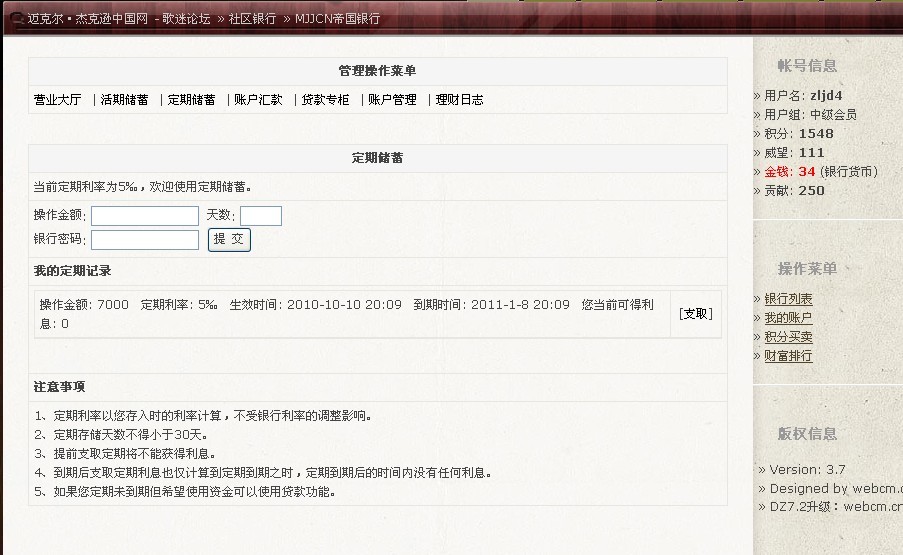Open 我的账户 sidebar link
Image resolution: width=903 pixels, height=555 pixels.
[x=788, y=318]
